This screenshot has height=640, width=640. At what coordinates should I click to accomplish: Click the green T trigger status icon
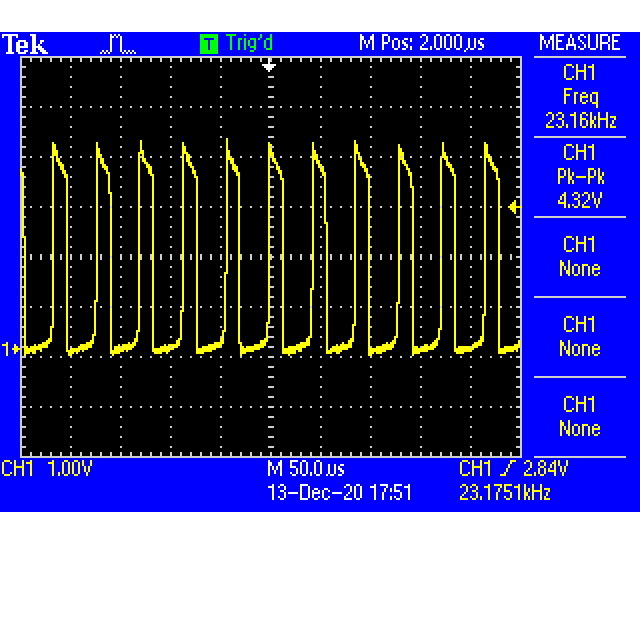click(209, 44)
